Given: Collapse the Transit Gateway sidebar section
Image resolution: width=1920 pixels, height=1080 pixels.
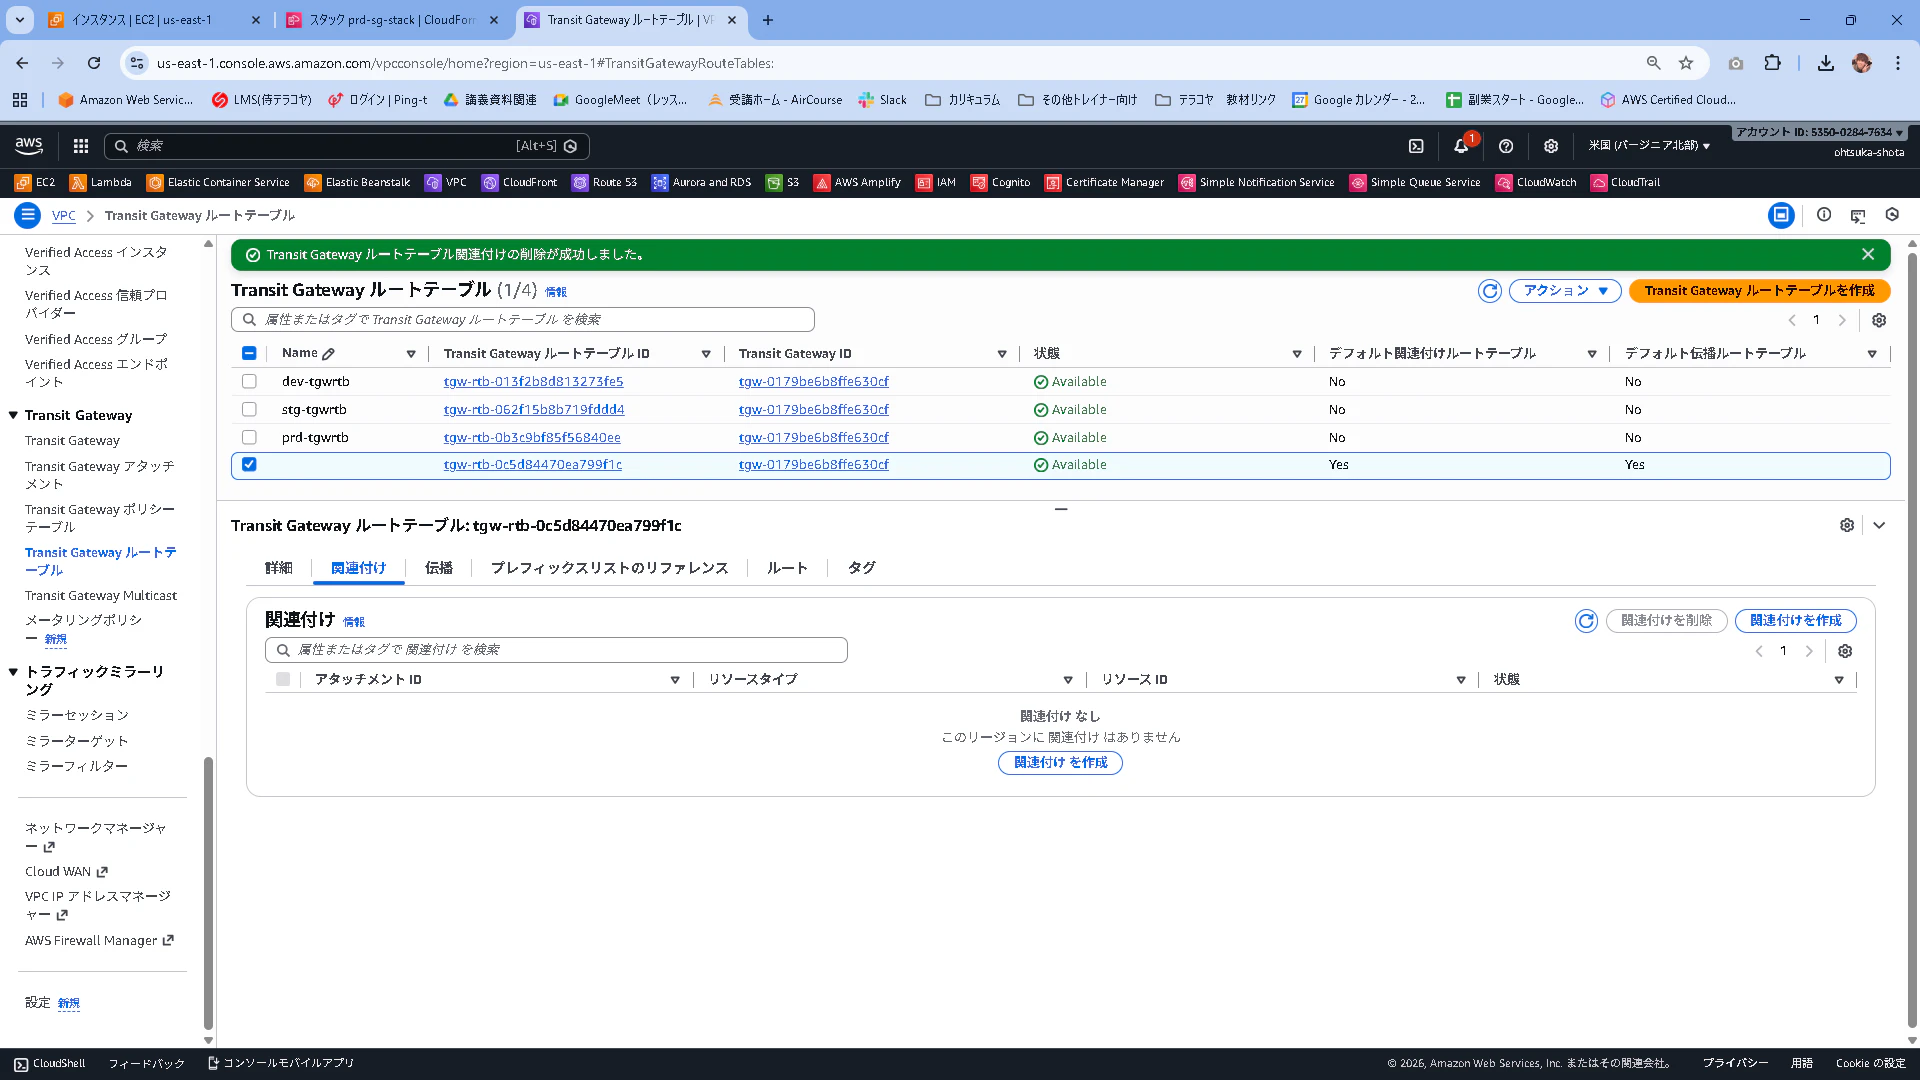Looking at the screenshot, I should [14, 416].
